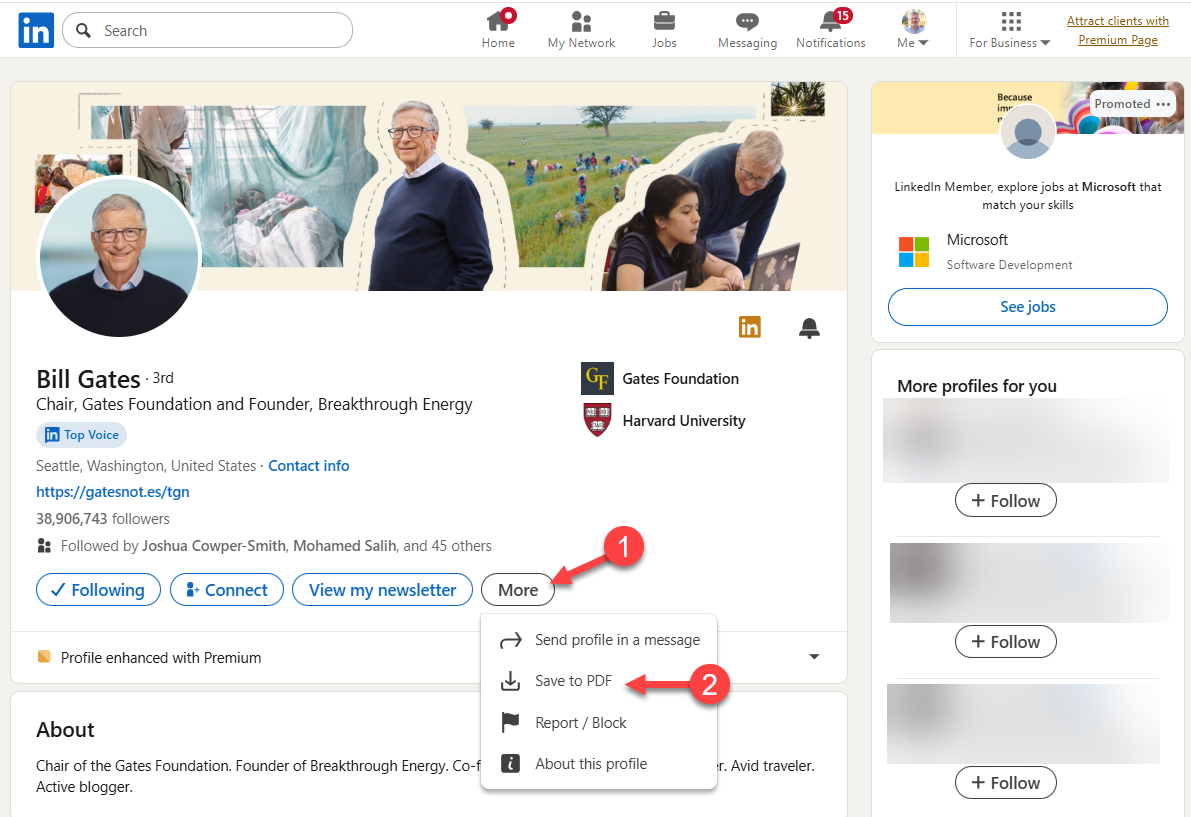Click See jobs button
Viewport: 1191px width, 817px height.
click(1028, 307)
